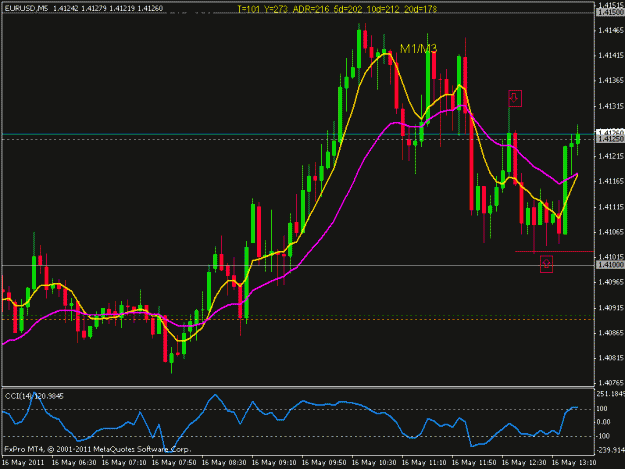Click the 1.41250 highlighted price tag
The width and height of the screenshot is (625, 469).
[x=610, y=139]
